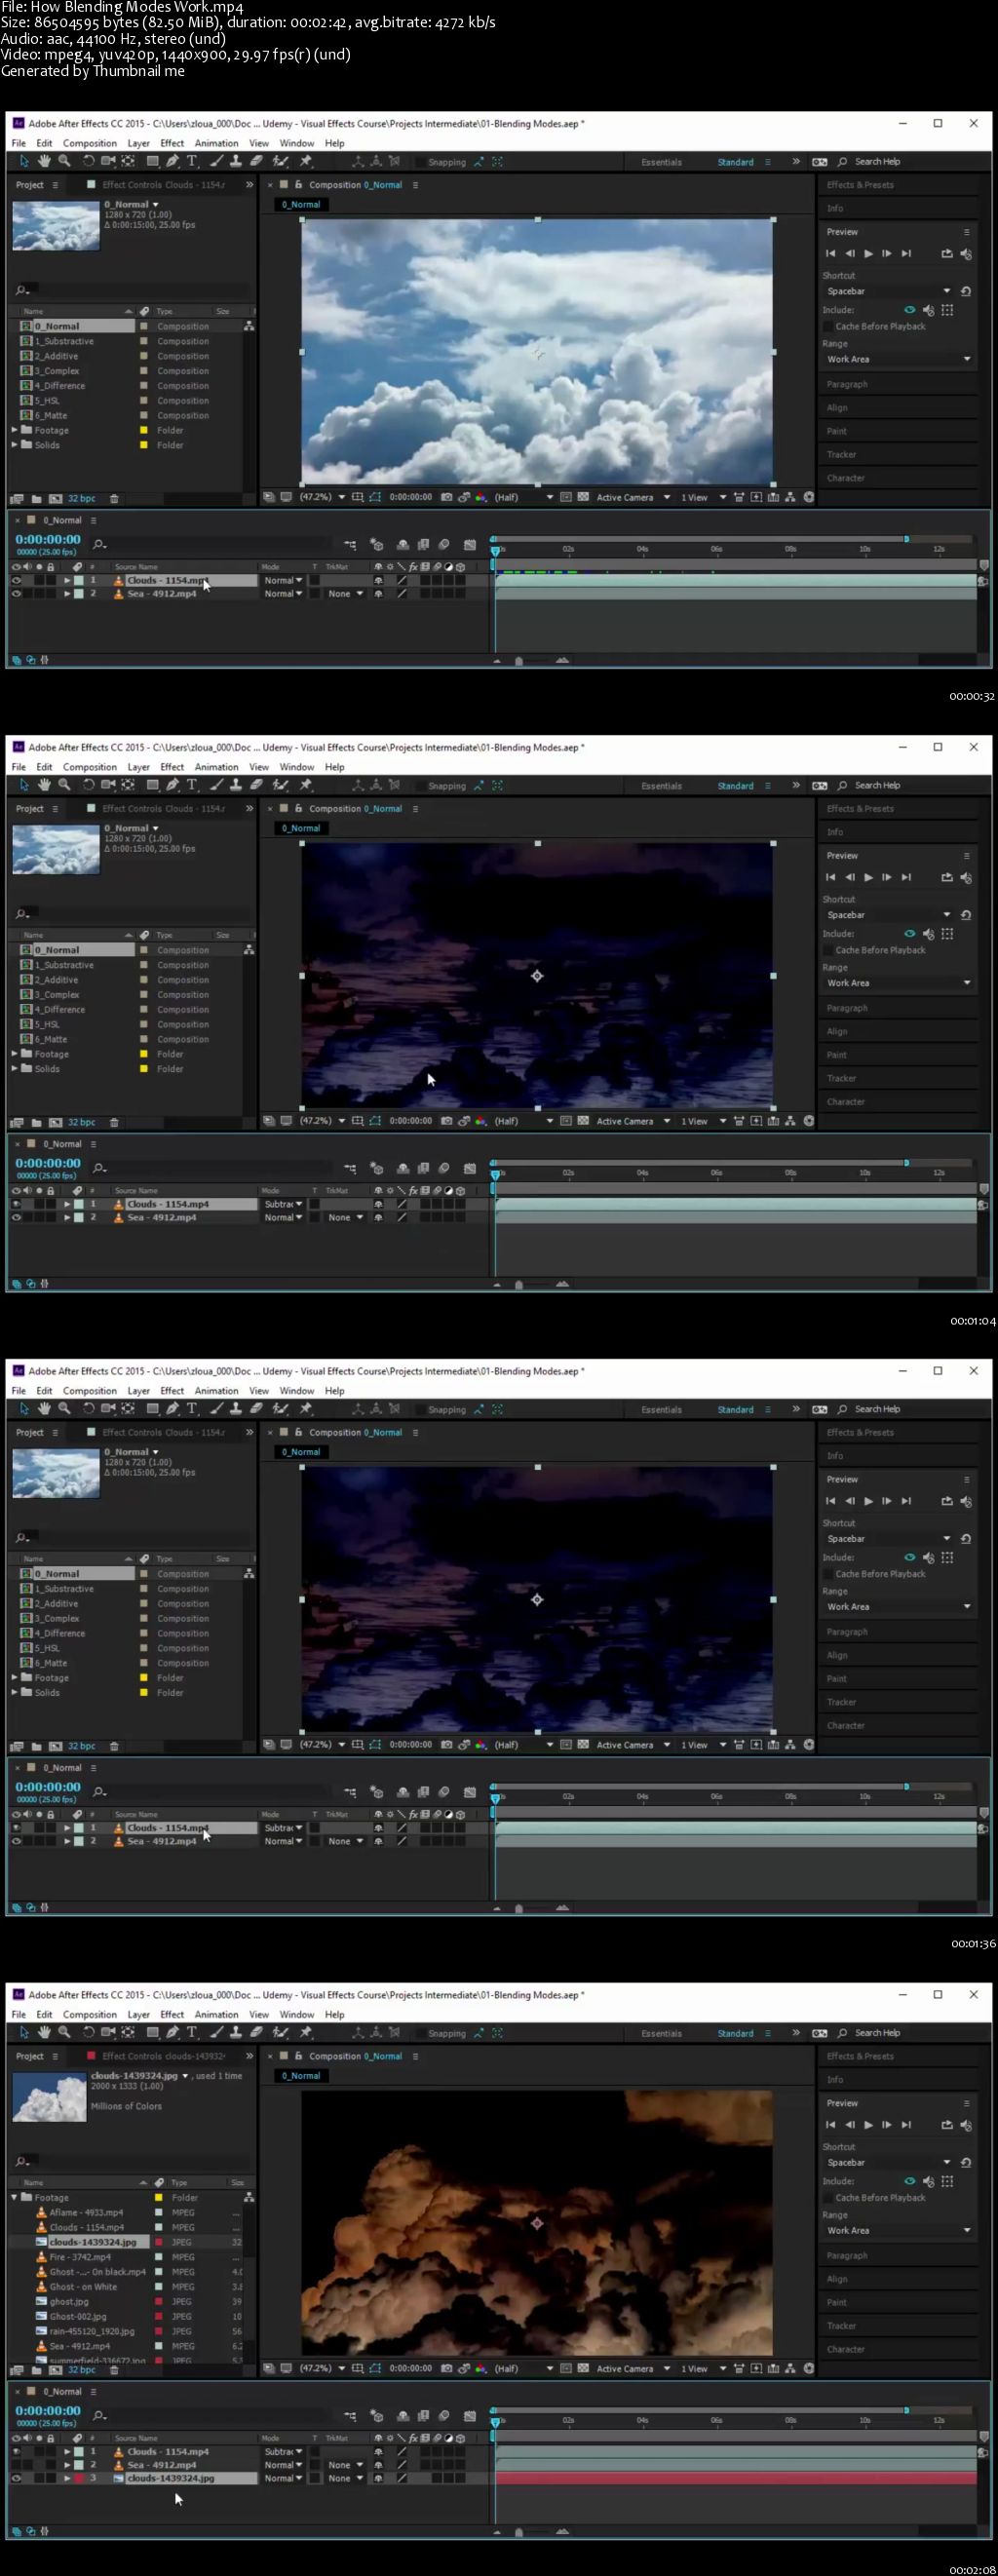
Task: Click Clouds layer label color swatch in 00:01:04 timeline
Action: click(x=79, y=1204)
